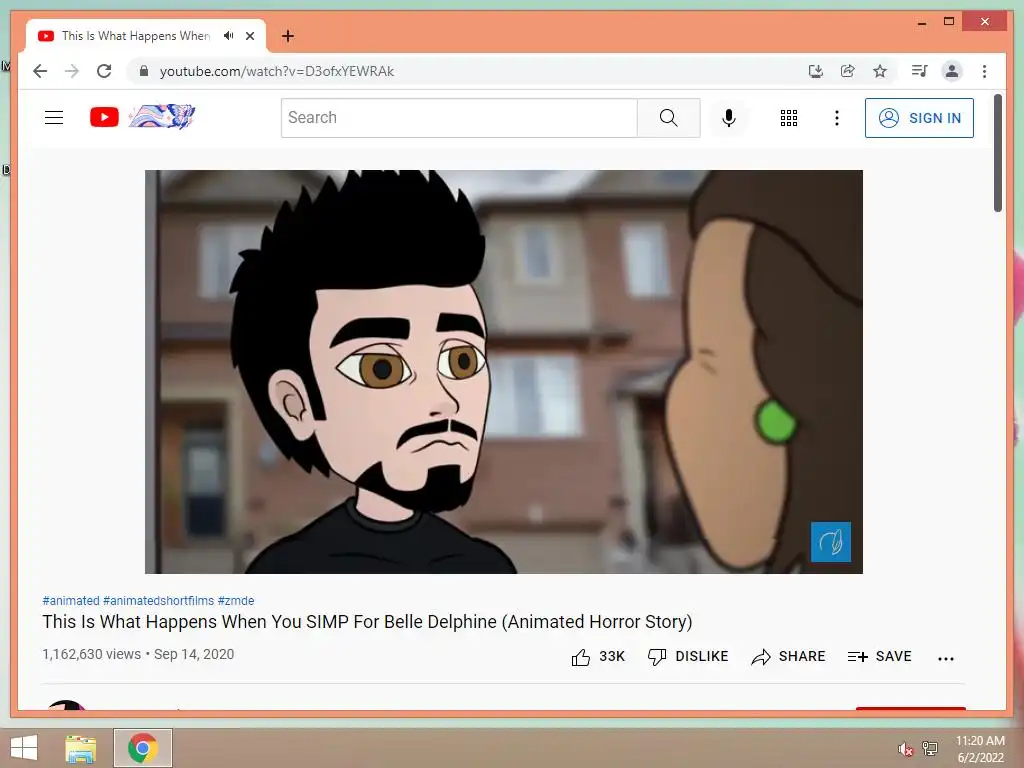Open the taskbar clock showing 11:20 AM
Screen dimensions: 1024x768
click(x=980, y=749)
